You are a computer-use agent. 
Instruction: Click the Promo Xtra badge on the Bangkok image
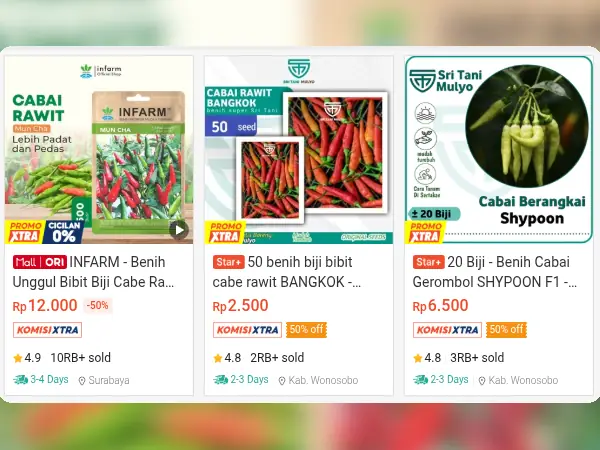coord(225,232)
